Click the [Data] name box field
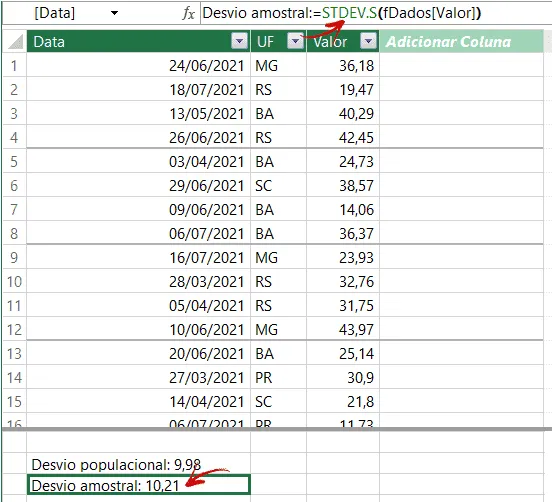Screen dimensions: 552x502 [70, 13]
